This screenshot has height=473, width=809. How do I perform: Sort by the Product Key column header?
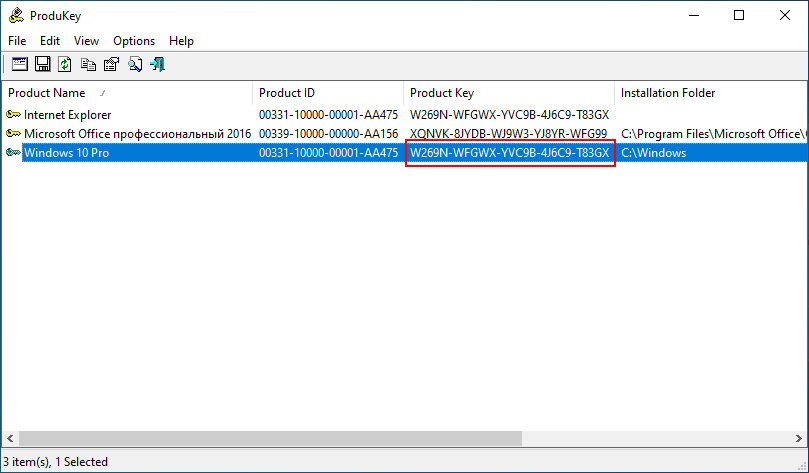[444, 93]
